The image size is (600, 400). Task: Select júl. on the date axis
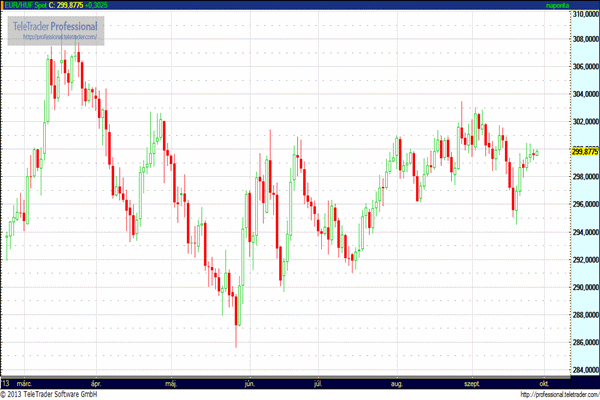point(319,383)
